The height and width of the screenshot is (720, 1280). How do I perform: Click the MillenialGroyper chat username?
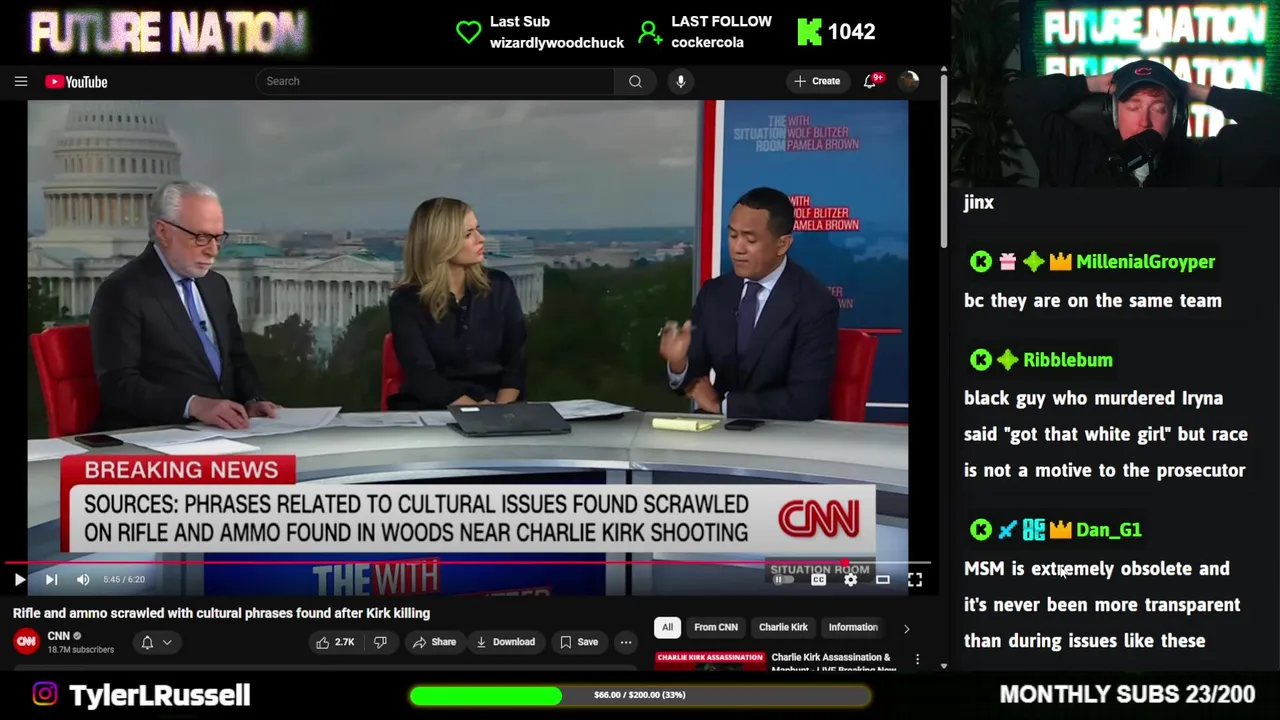(1145, 262)
